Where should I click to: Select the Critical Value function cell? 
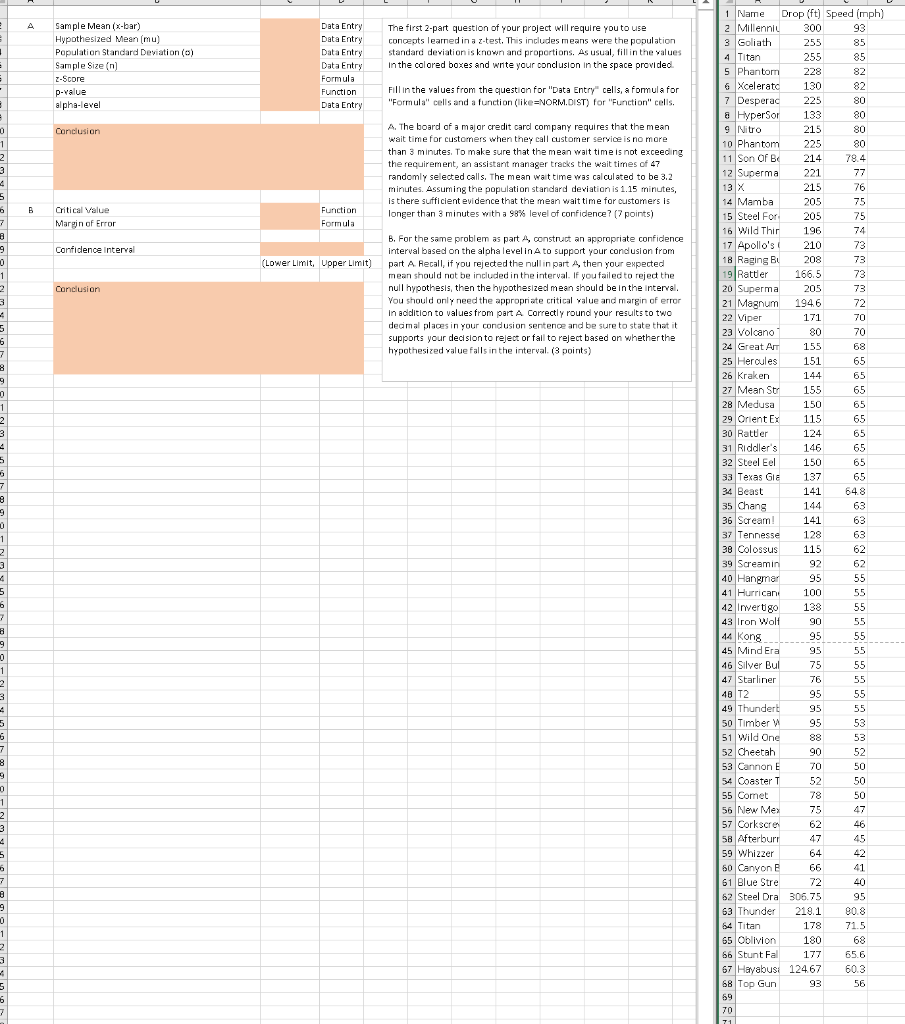[290, 210]
